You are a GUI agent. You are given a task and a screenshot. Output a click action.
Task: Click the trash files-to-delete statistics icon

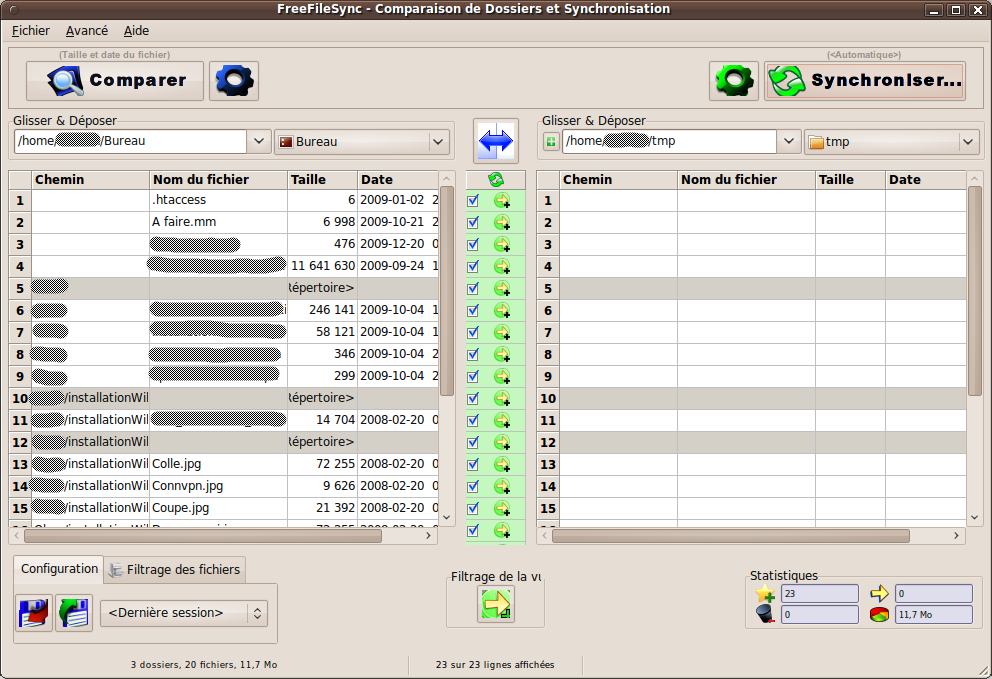[x=765, y=614]
